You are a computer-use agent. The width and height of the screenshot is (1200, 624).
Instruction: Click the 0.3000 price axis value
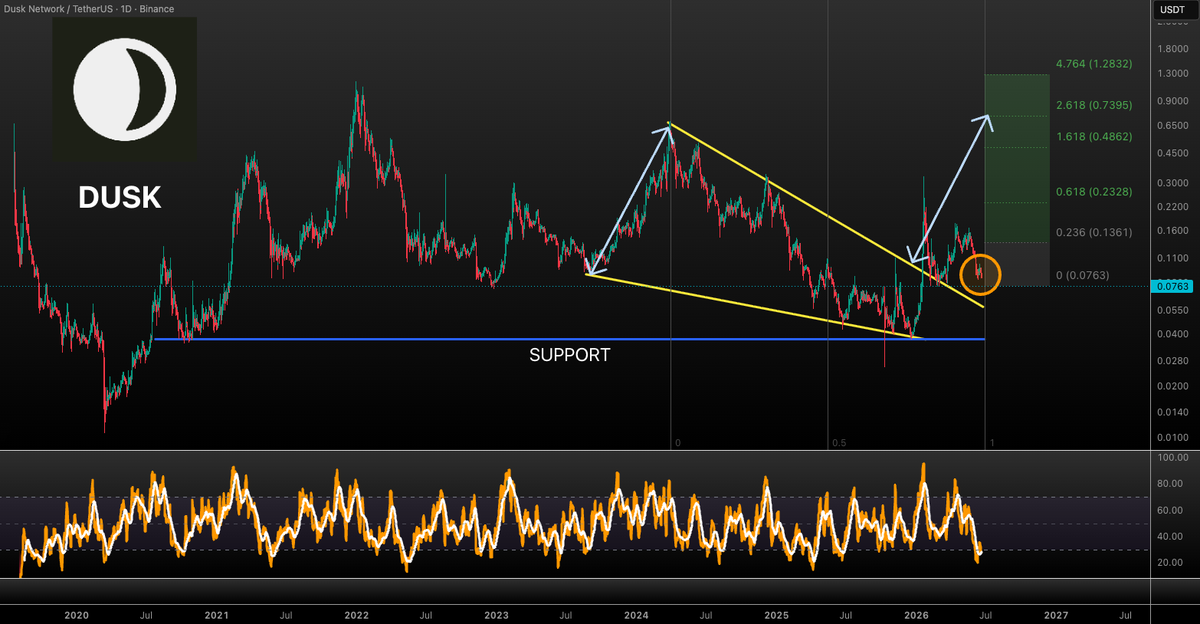tap(1172, 183)
